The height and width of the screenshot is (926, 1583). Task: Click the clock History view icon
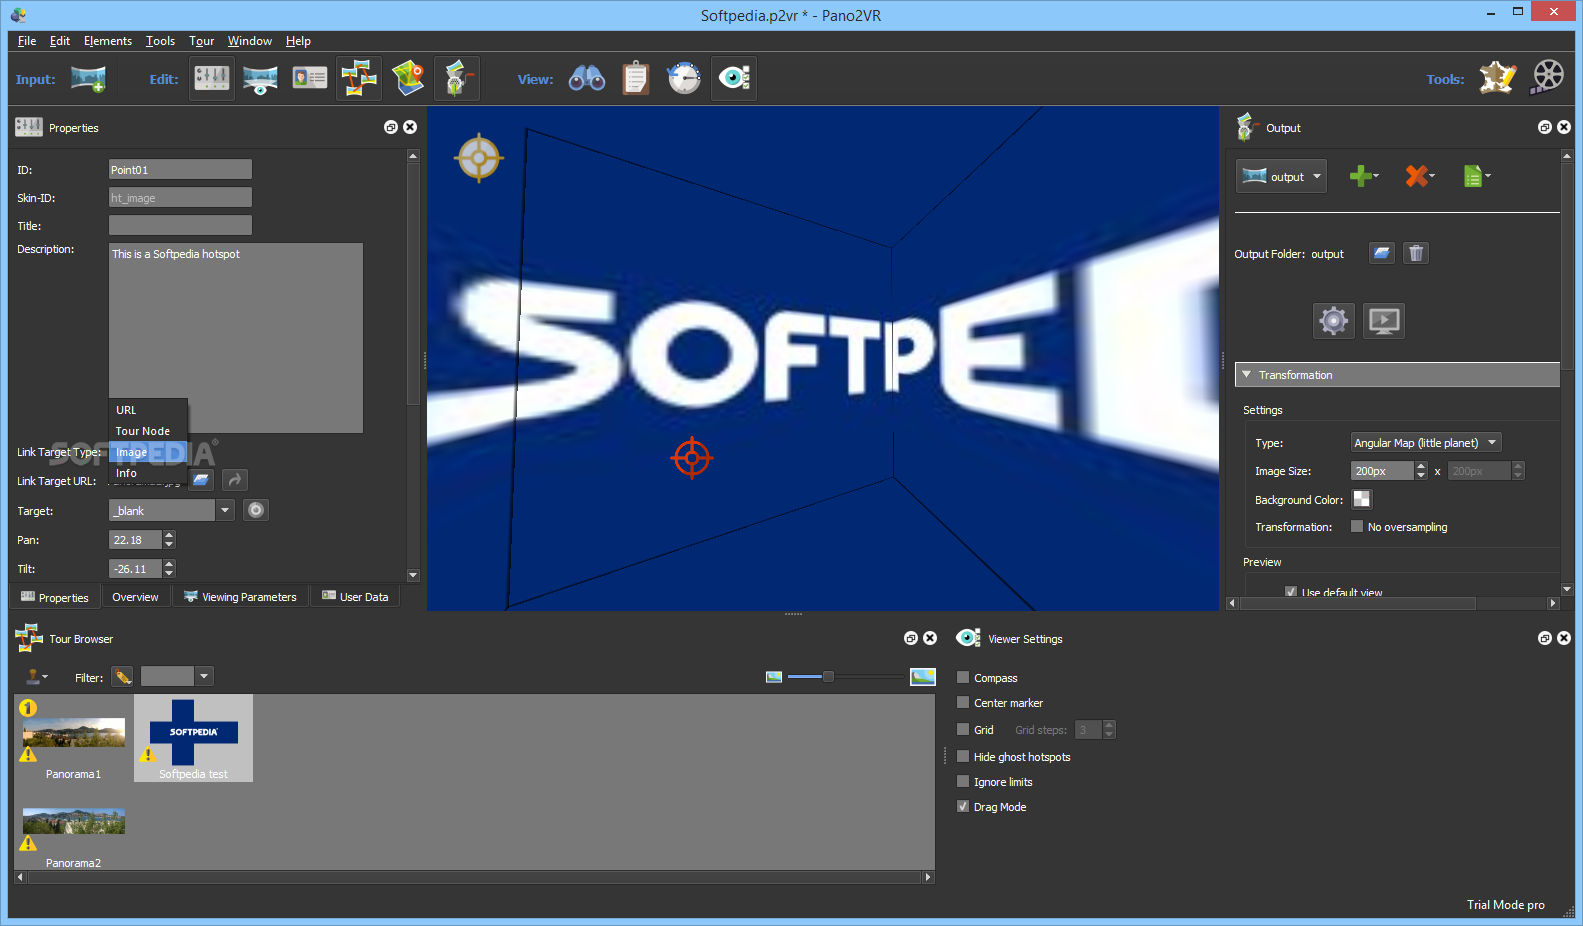pos(684,78)
